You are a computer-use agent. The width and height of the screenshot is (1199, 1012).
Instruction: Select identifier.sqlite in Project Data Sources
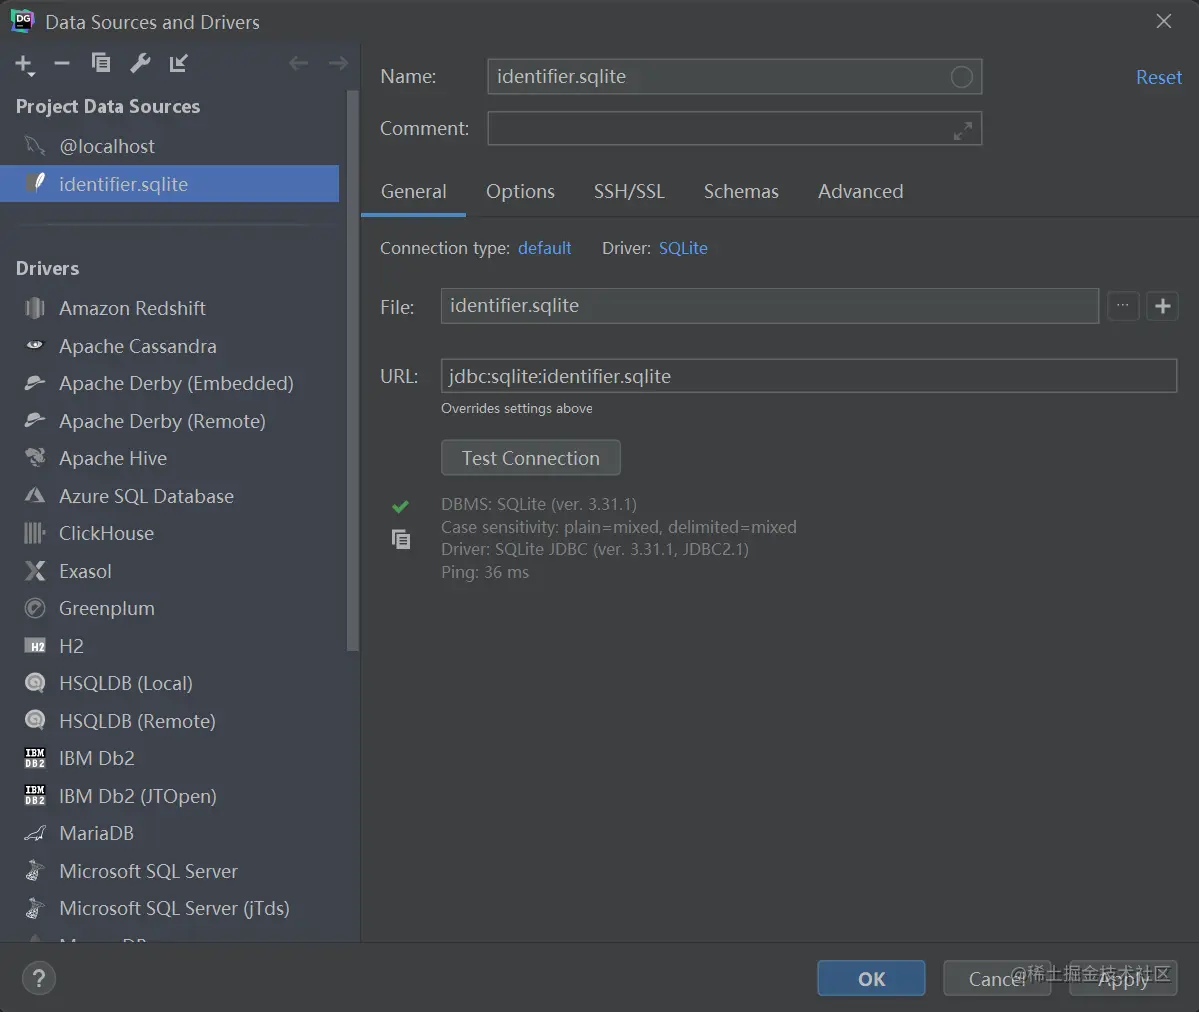tap(169, 184)
